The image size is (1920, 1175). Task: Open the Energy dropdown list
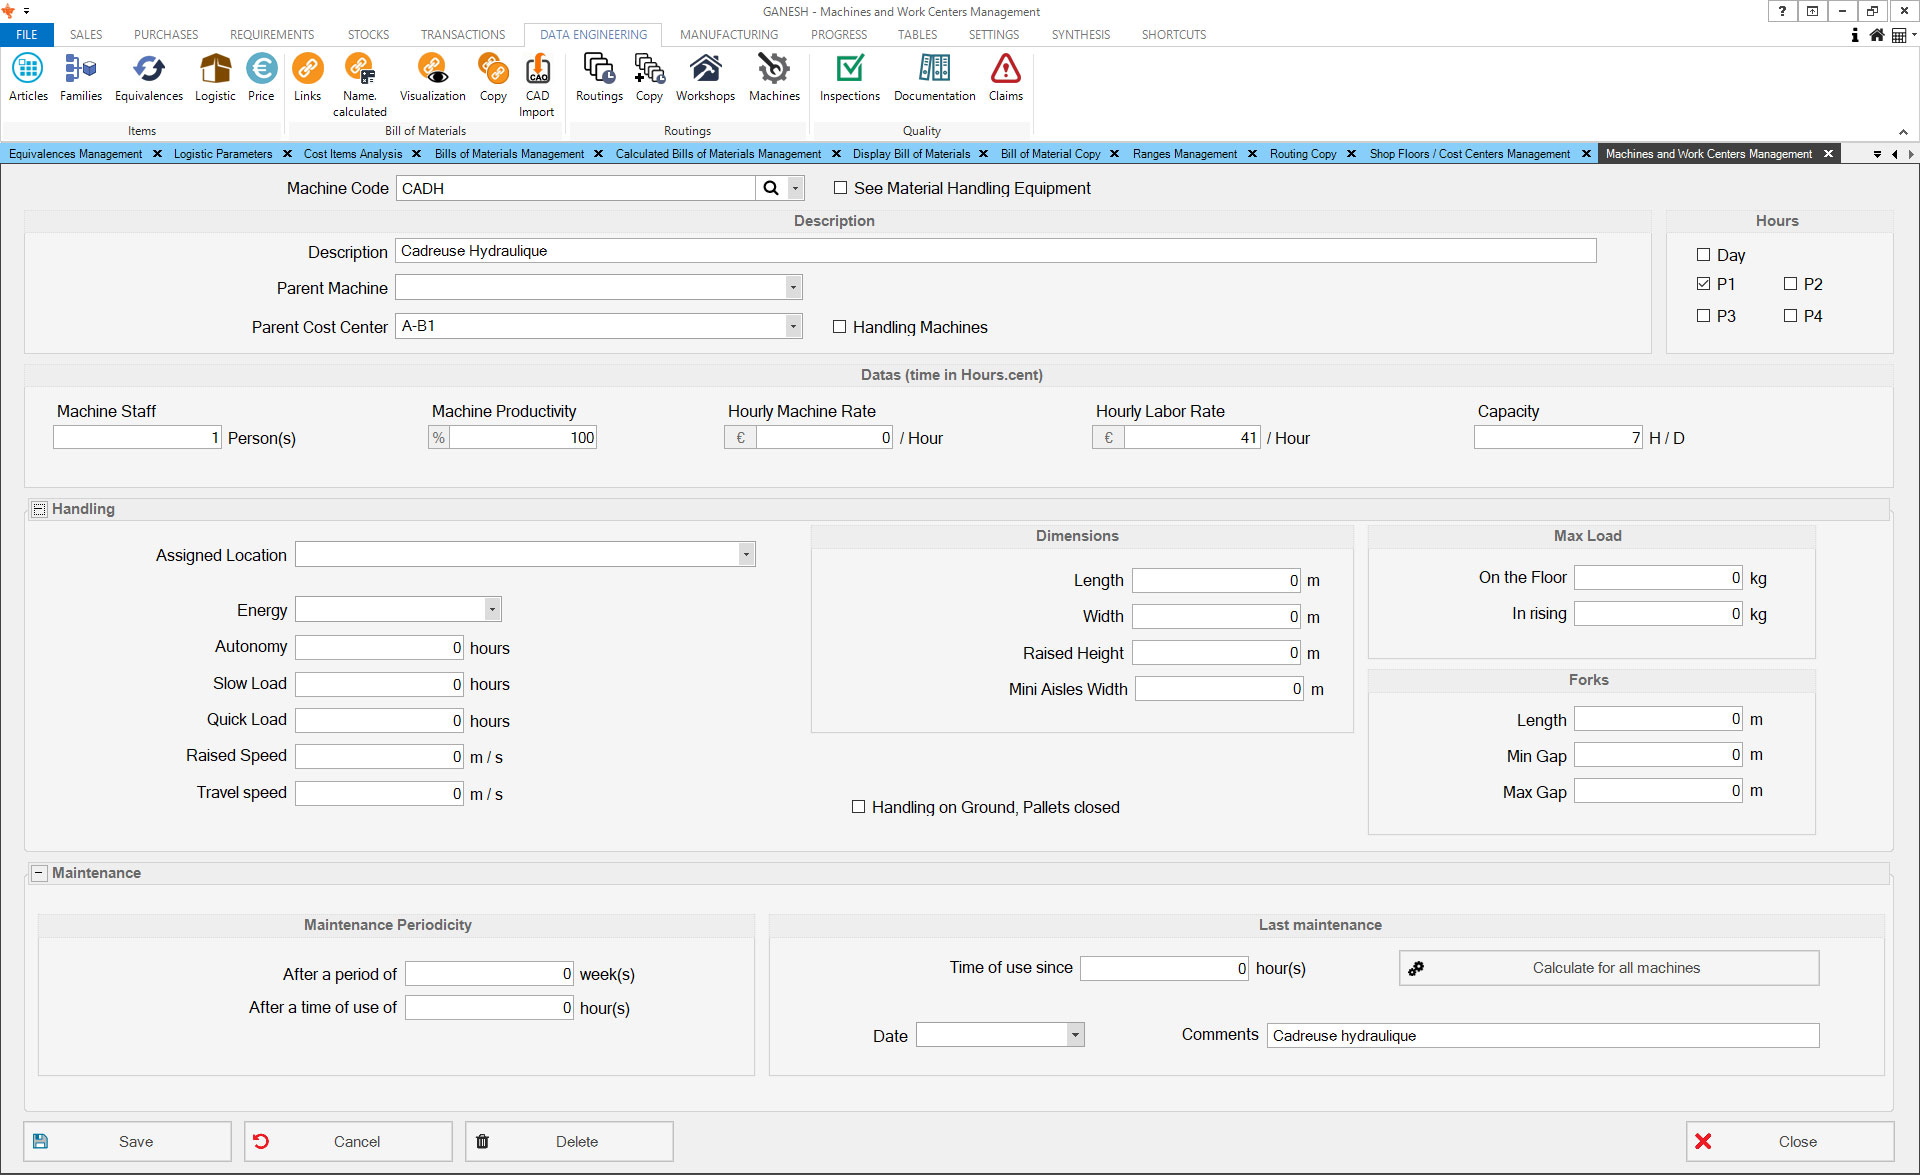click(492, 609)
